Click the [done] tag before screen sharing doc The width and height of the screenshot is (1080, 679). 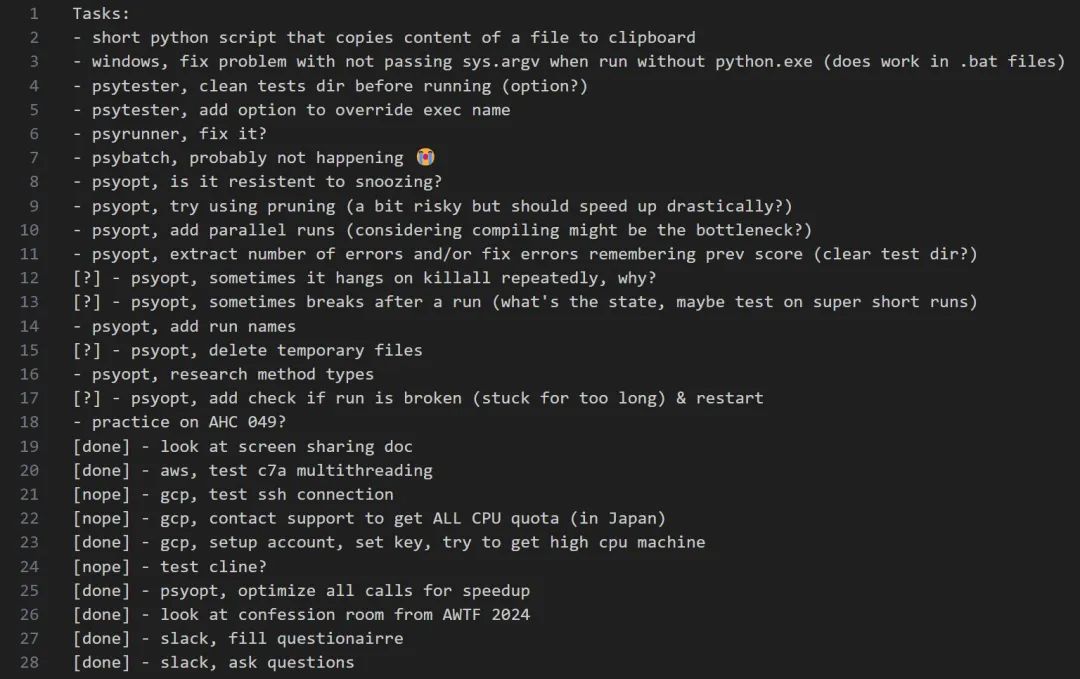coord(101,446)
